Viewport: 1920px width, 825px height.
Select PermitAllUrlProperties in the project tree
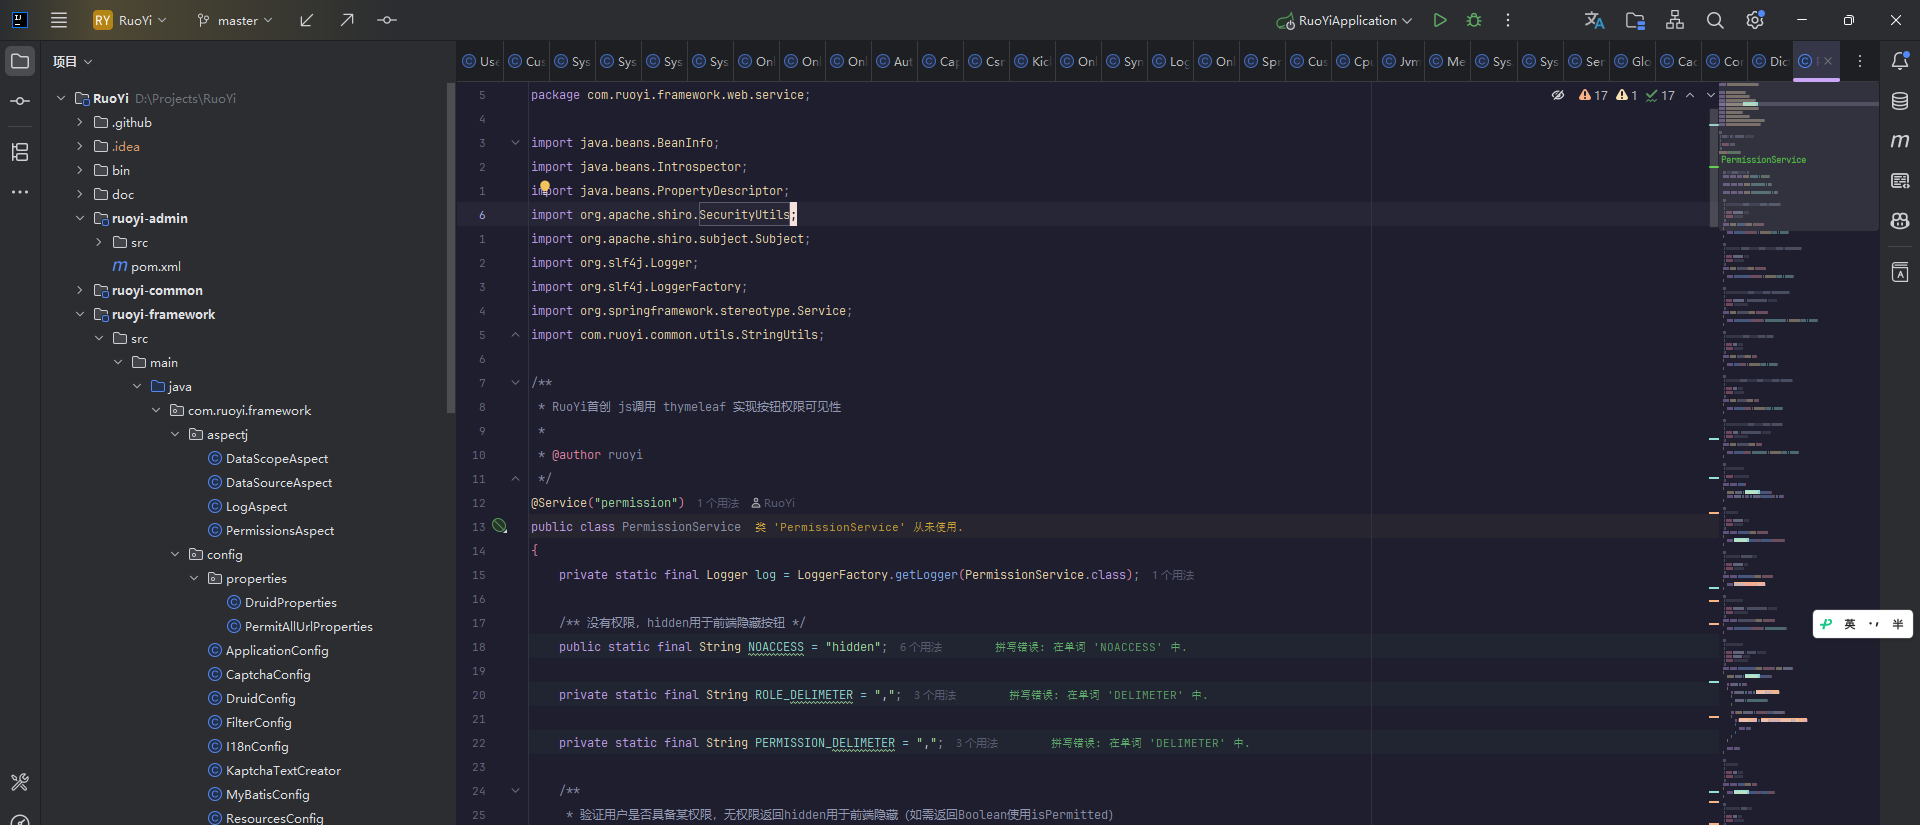[x=309, y=626]
